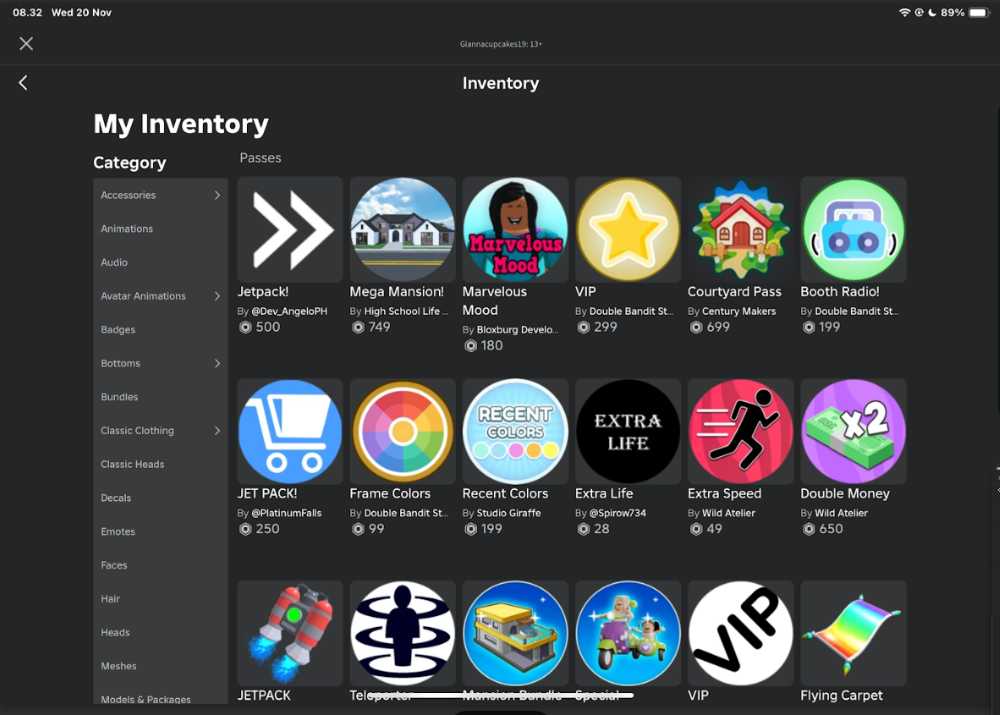Open Wild Atelier link under Double Money
Image resolution: width=1000 pixels, height=715 pixels.
pyautogui.click(x=842, y=513)
